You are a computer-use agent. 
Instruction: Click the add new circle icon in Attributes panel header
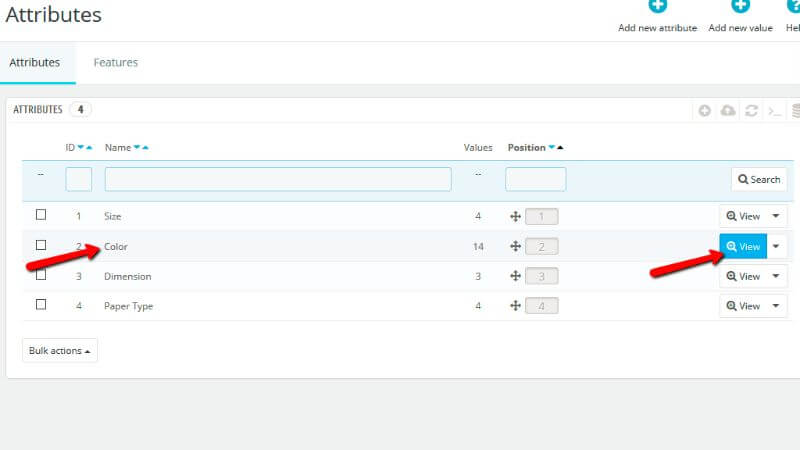[705, 110]
